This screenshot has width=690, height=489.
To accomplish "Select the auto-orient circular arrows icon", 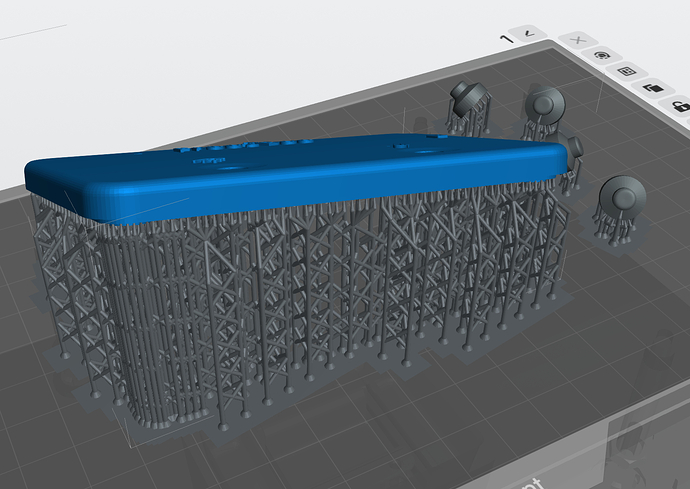I will [602, 55].
